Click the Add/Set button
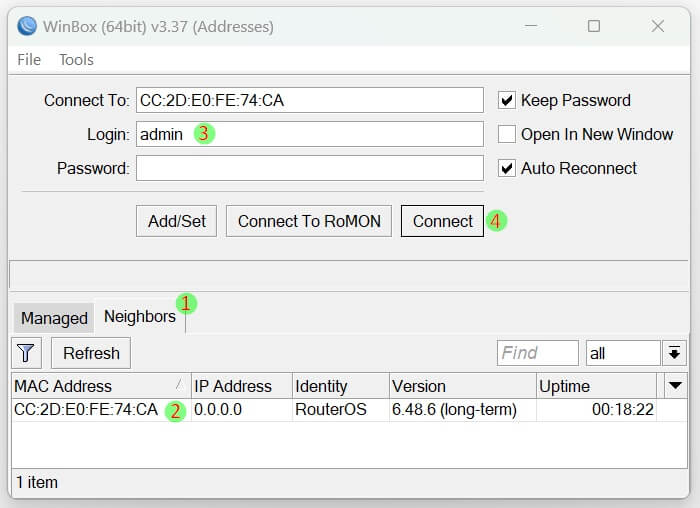700x508 pixels. click(177, 221)
